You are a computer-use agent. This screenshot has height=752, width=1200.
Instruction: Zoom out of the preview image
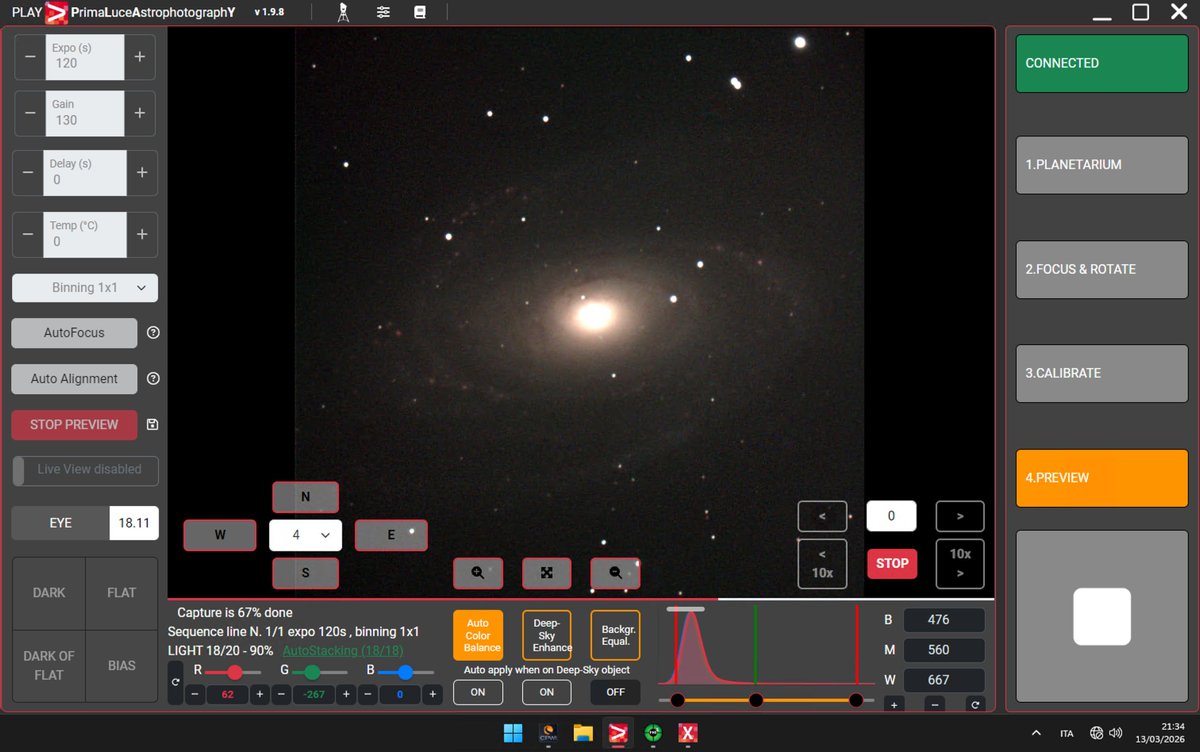click(x=615, y=573)
